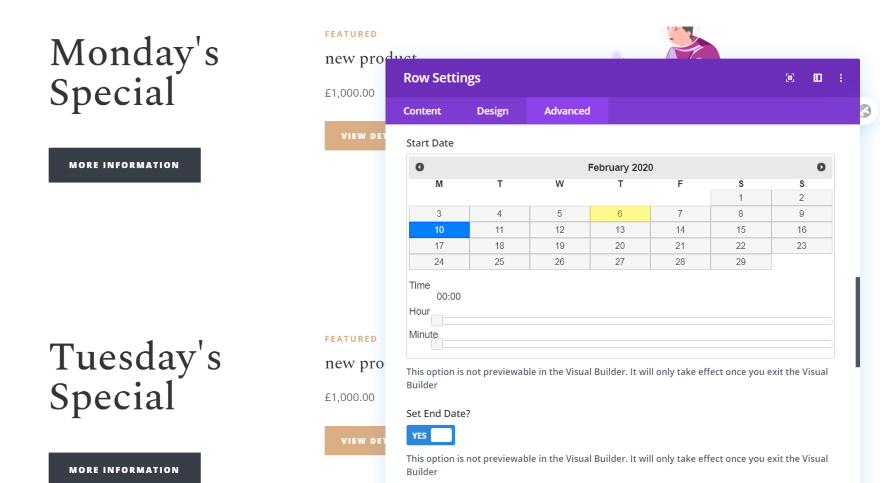This screenshot has width=880, height=483.
Task: Click the round icon at panel's right edge
Action: [x=865, y=111]
